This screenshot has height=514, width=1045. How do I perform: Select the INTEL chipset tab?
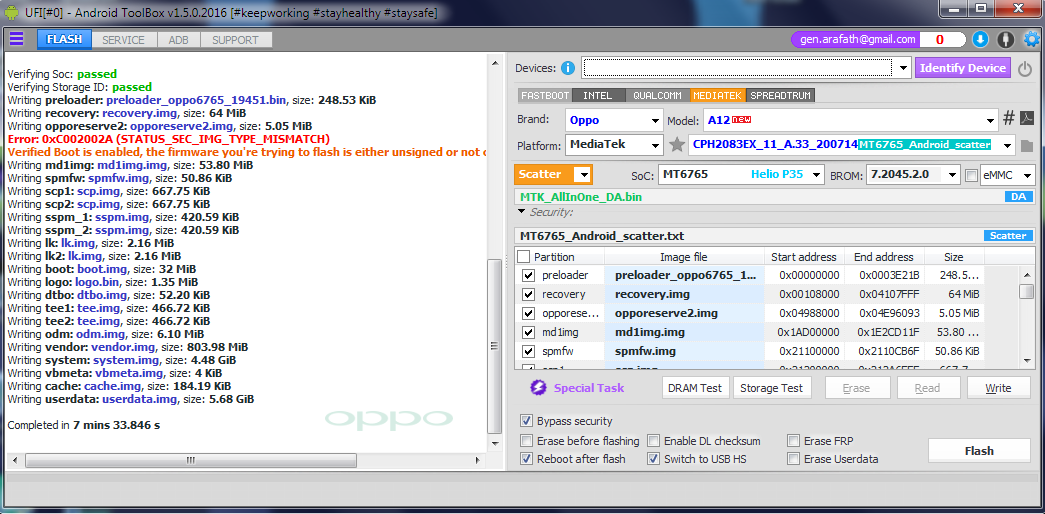597,95
